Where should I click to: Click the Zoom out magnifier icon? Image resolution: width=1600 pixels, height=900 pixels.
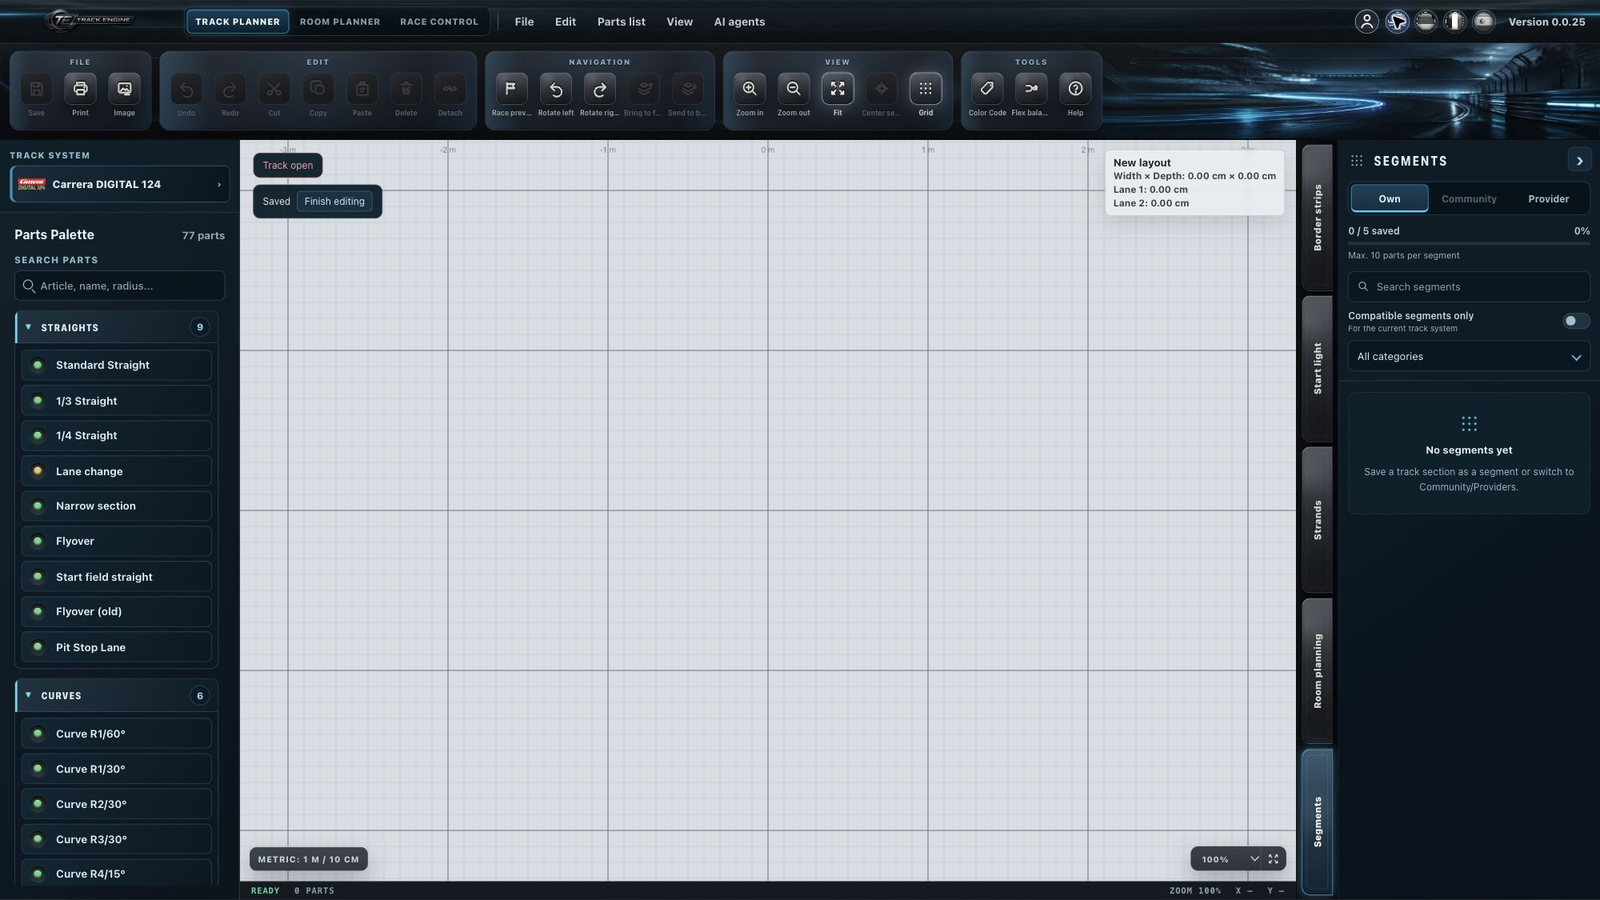(793, 89)
